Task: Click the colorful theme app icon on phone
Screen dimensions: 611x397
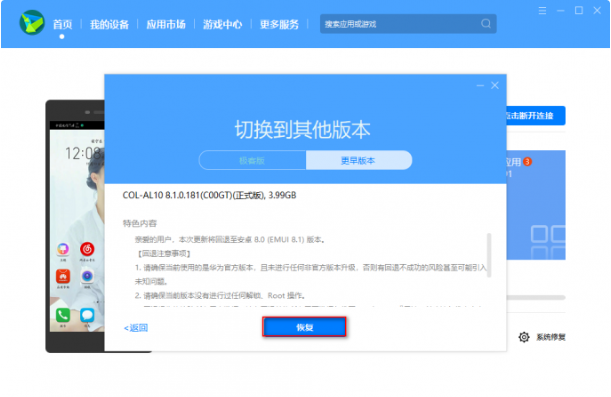Action: (63, 249)
